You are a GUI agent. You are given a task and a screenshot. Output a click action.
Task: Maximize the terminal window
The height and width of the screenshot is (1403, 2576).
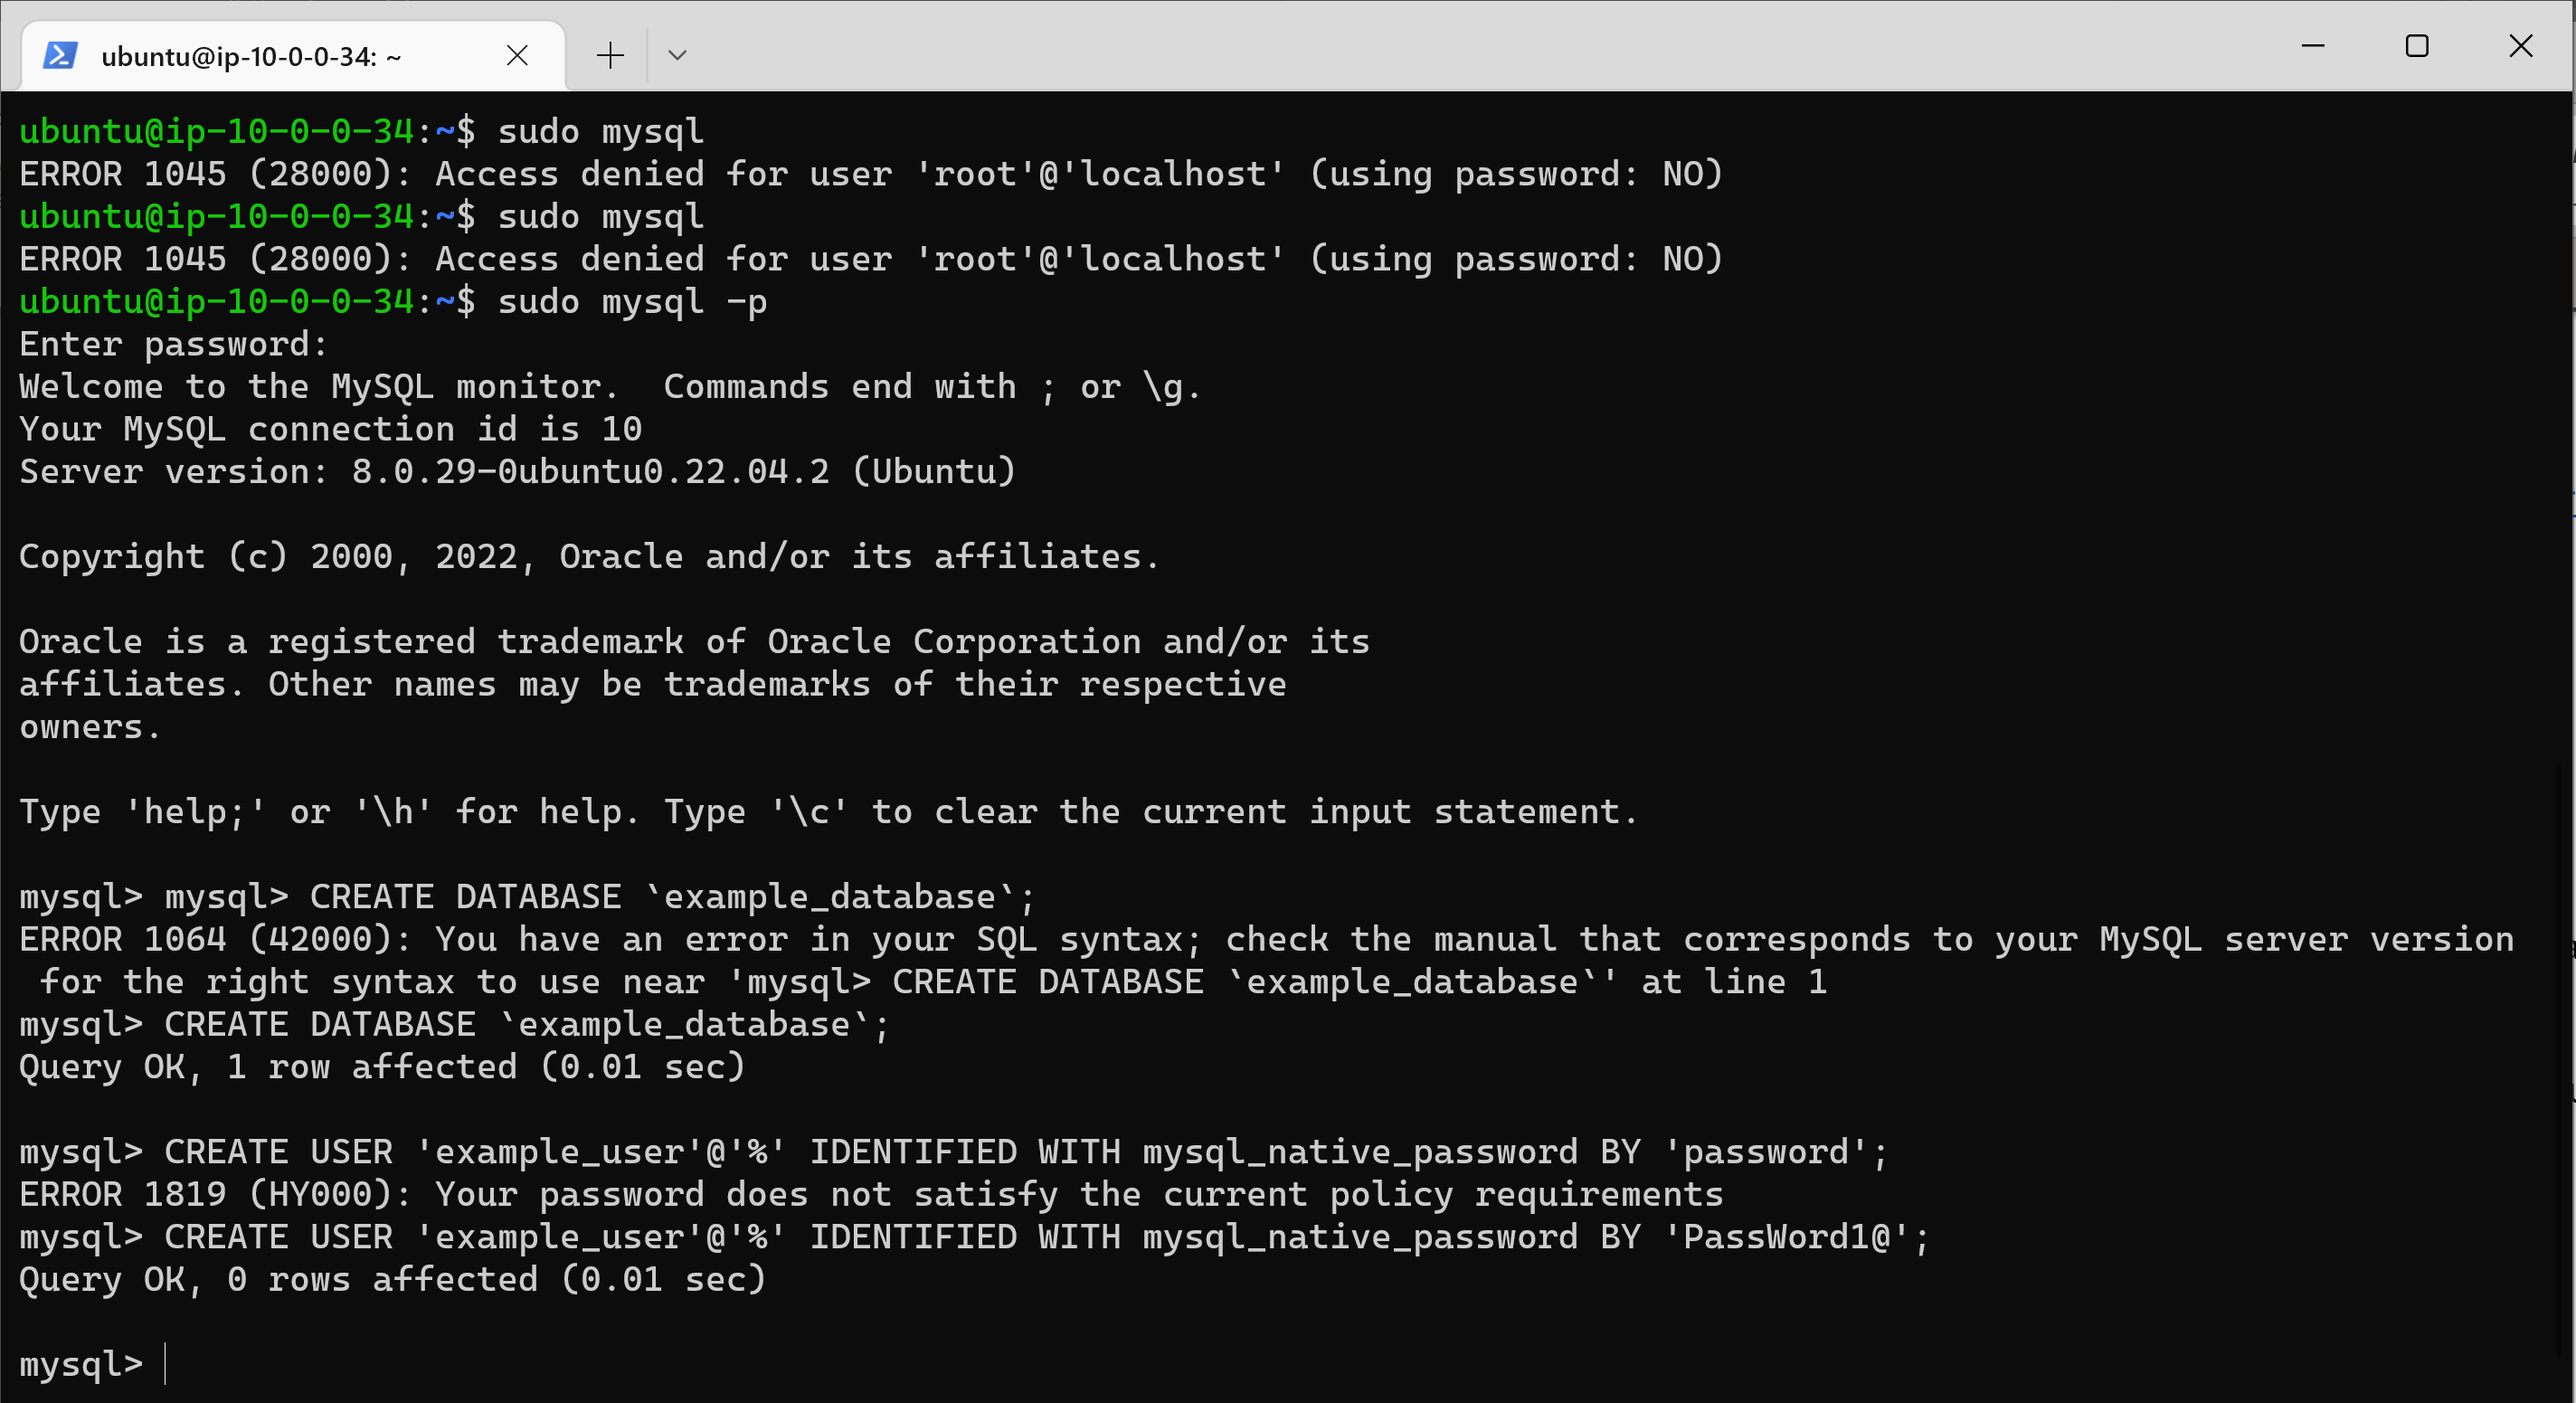(2418, 45)
